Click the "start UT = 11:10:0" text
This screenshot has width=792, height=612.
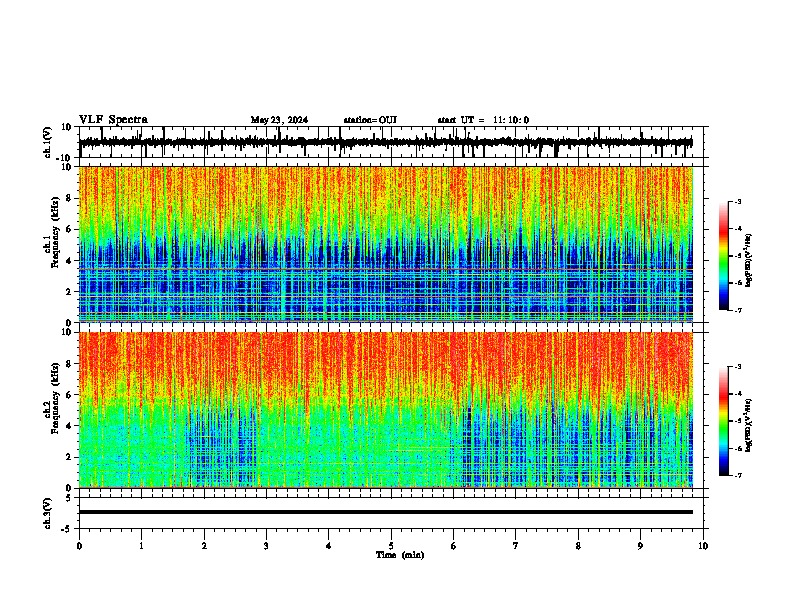(x=483, y=120)
